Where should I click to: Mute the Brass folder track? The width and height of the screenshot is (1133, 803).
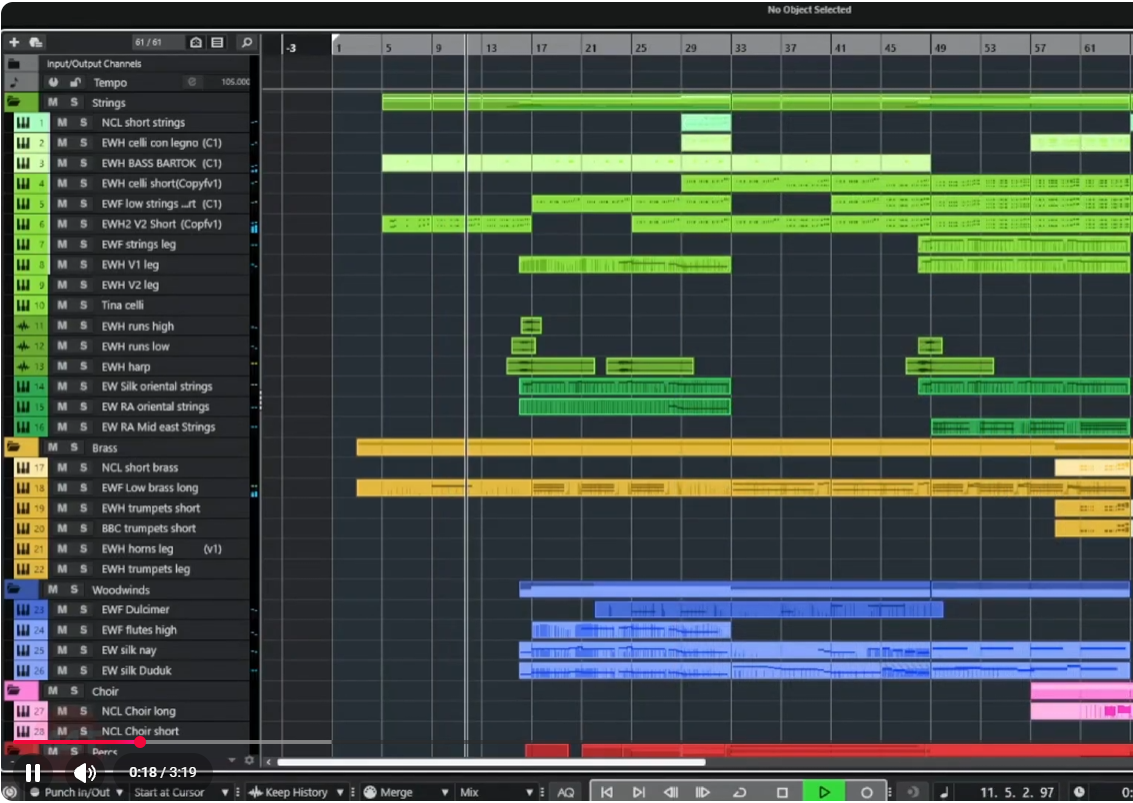[x=52, y=448]
